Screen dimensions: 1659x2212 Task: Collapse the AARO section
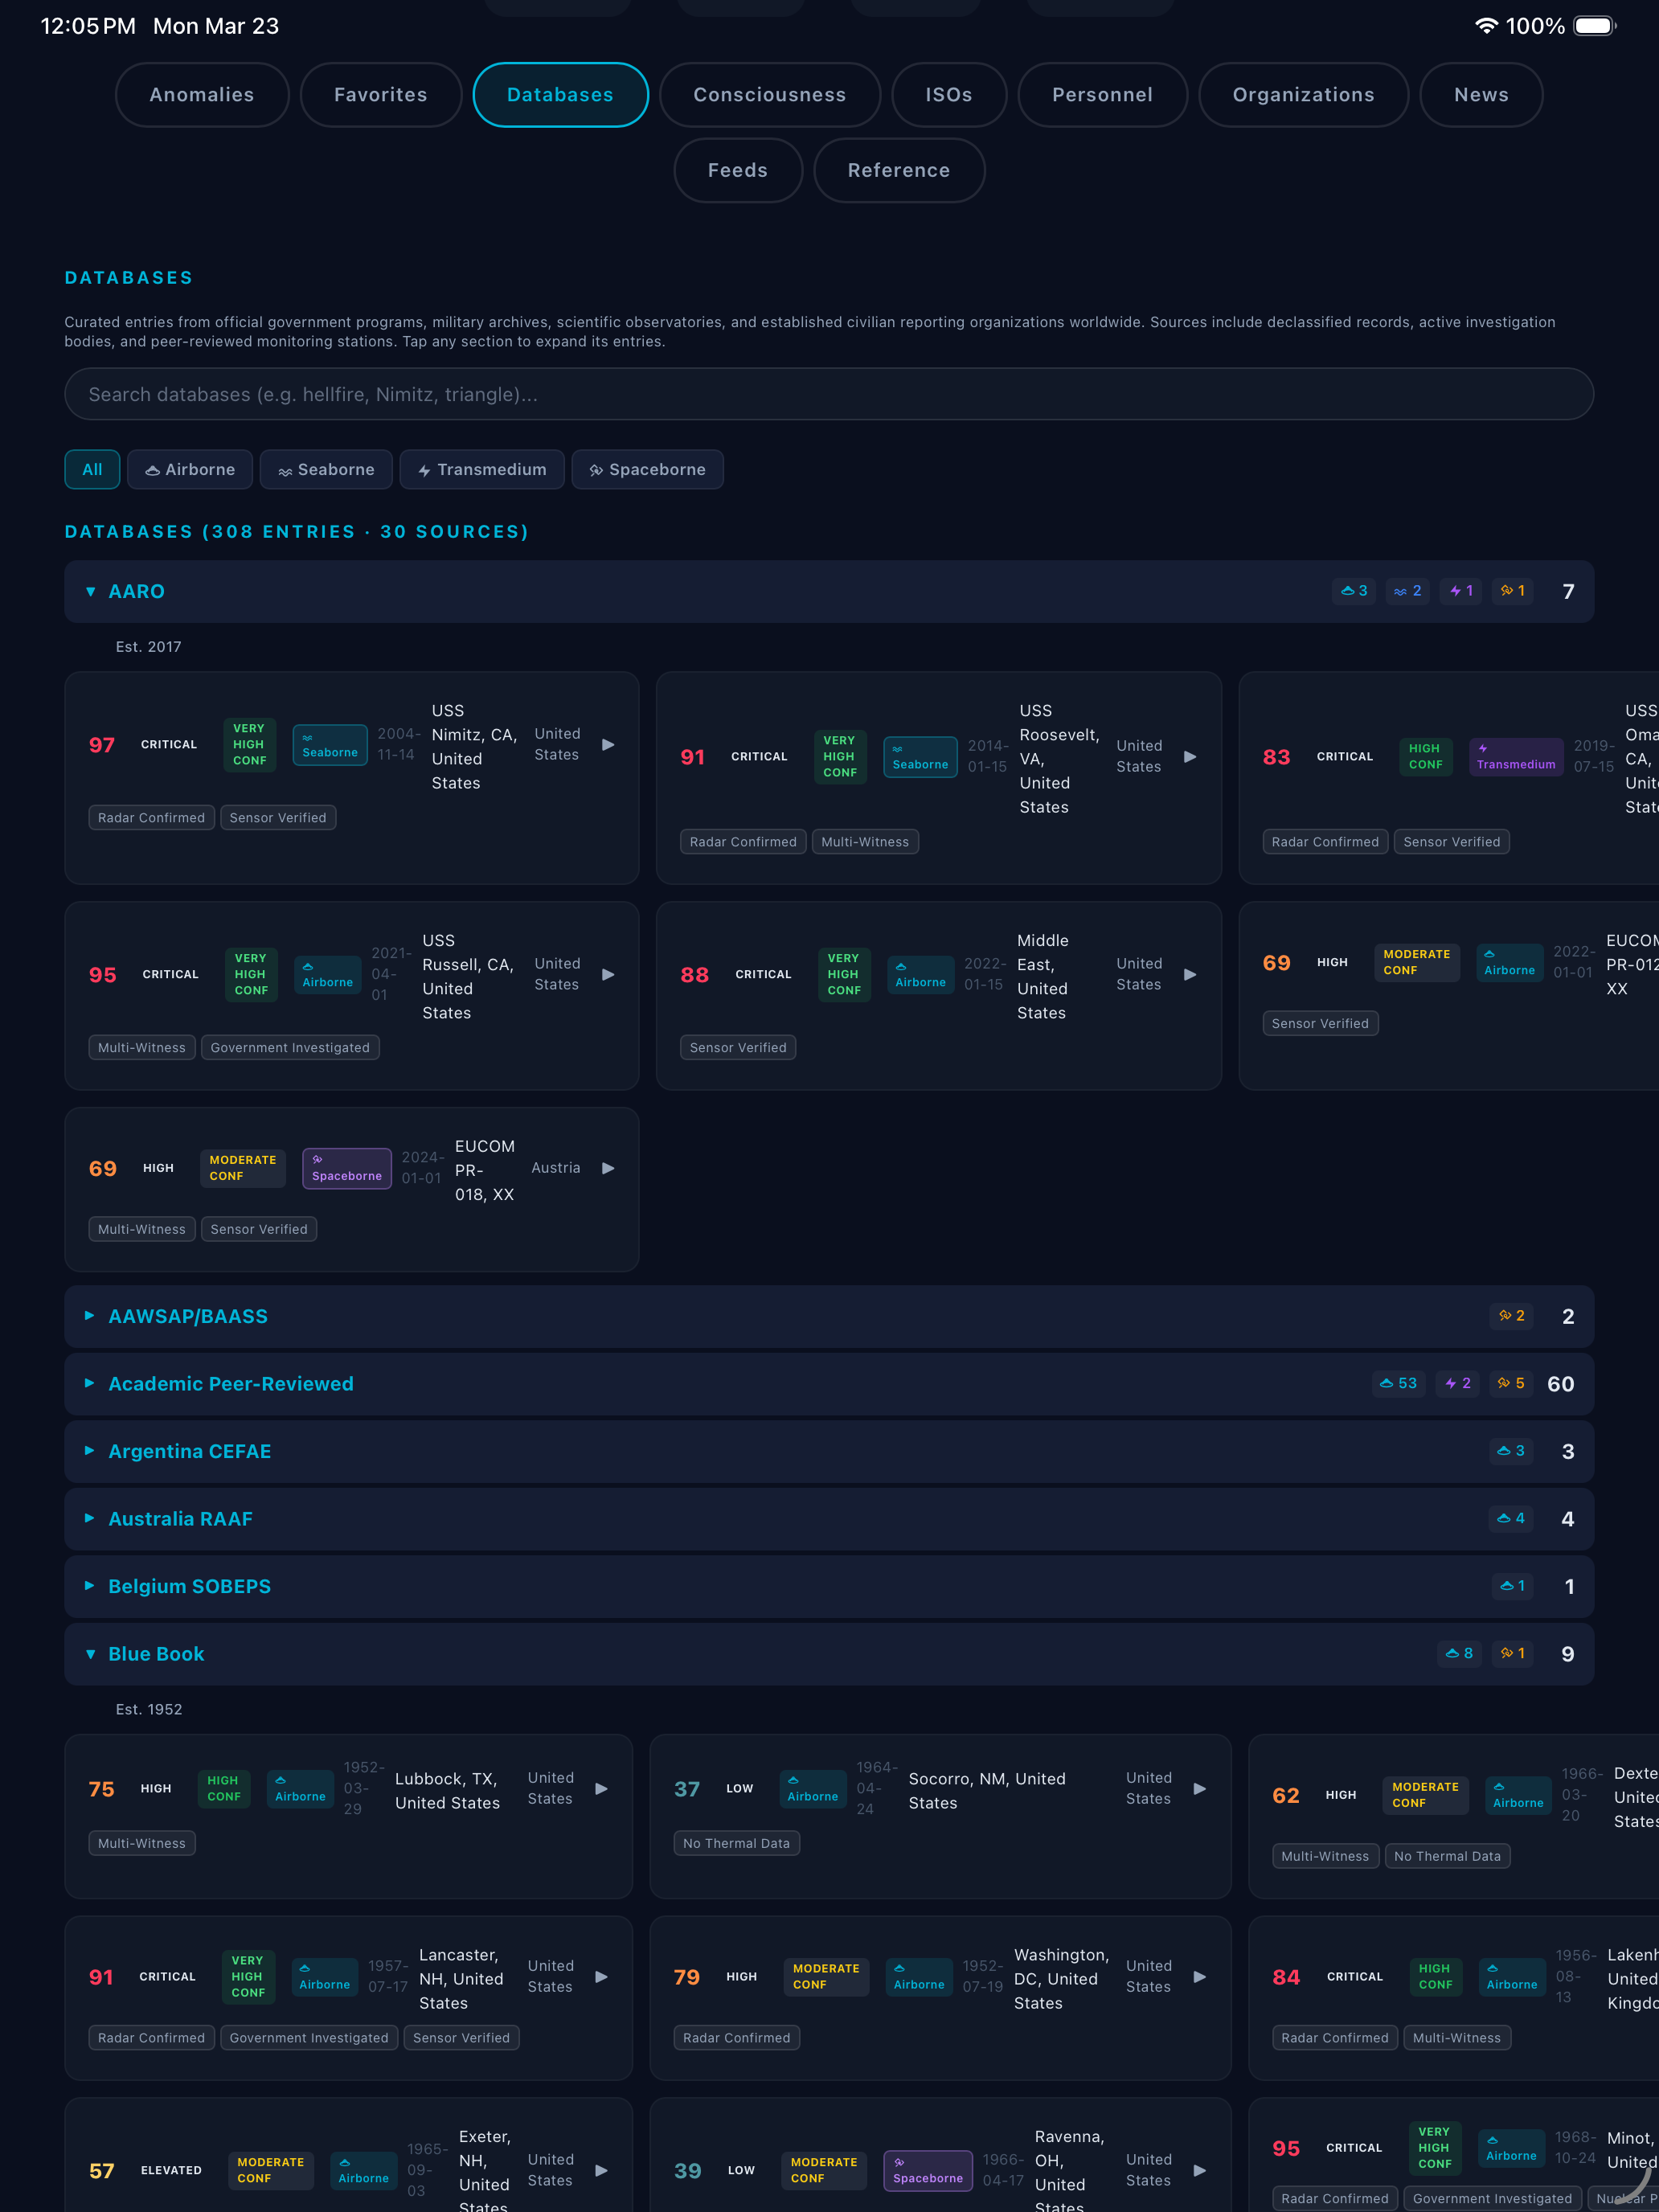pos(829,591)
